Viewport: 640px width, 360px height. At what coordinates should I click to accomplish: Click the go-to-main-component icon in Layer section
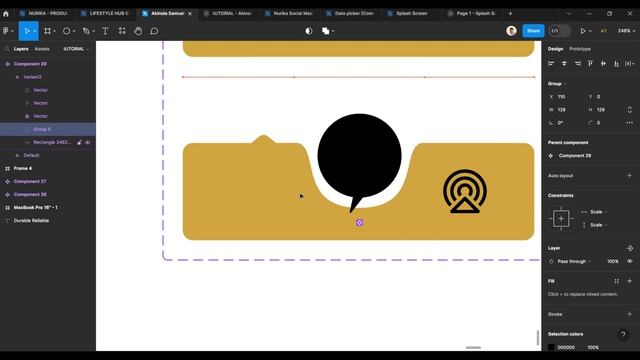[x=629, y=248]
